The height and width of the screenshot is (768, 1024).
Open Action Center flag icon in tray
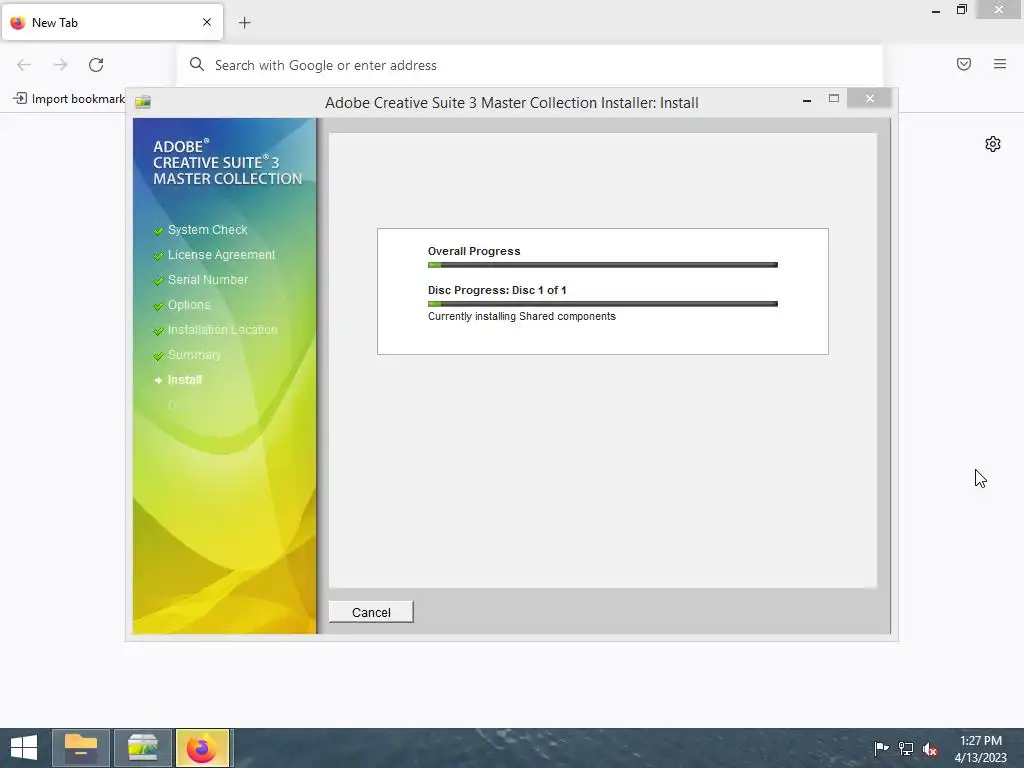881,748
